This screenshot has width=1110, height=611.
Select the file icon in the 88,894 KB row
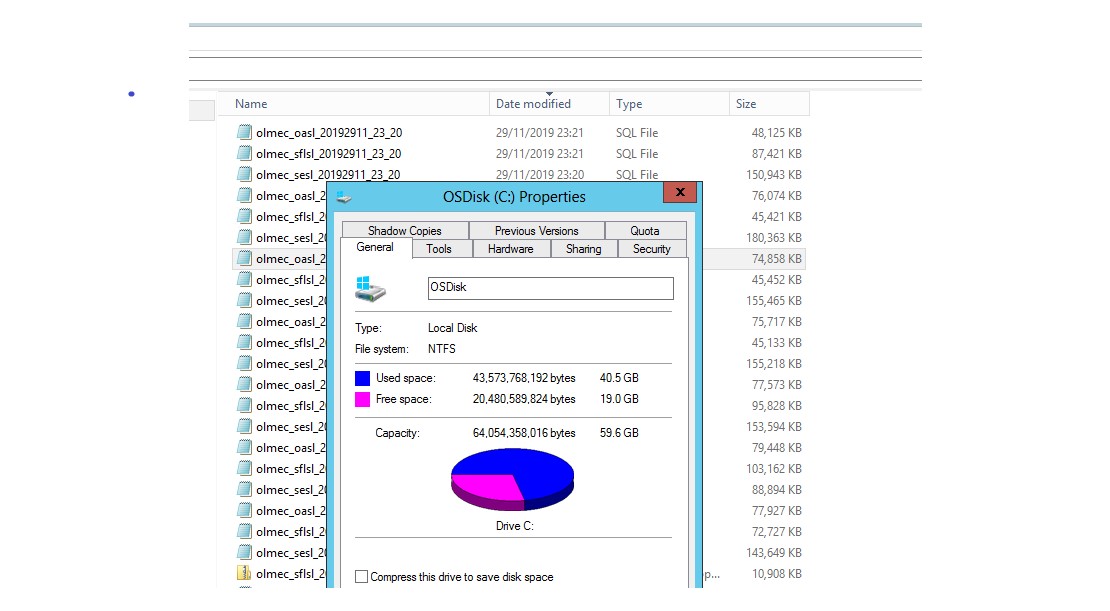click(244, 489)
